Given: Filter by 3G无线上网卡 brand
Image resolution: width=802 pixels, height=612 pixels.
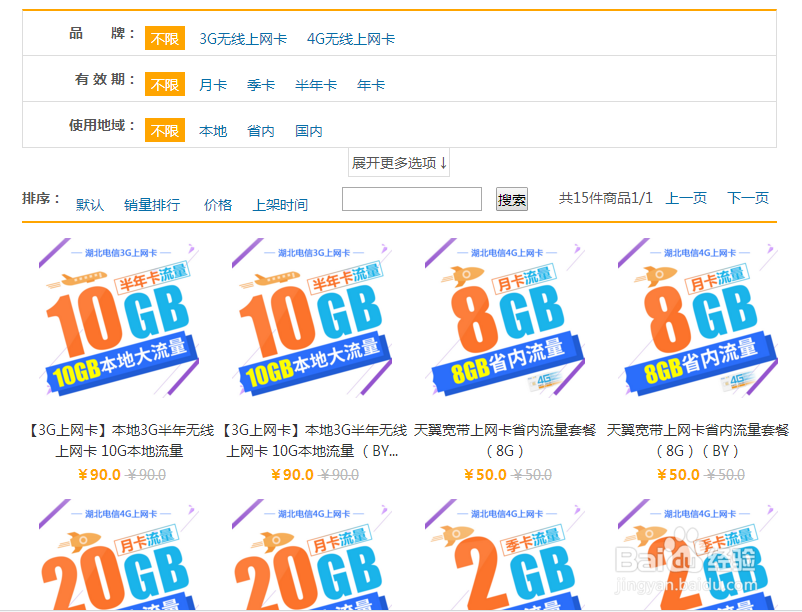Looking at the screenshot, I should (243, 39).
